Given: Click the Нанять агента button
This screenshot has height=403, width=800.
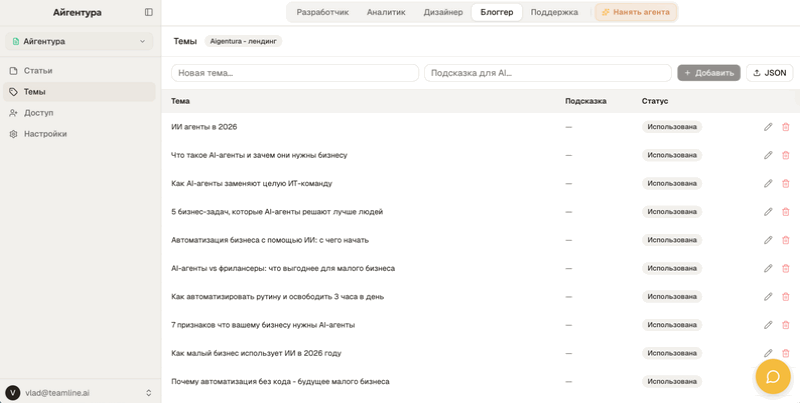Looking at the screenshot, I should (x=636, y=12).
